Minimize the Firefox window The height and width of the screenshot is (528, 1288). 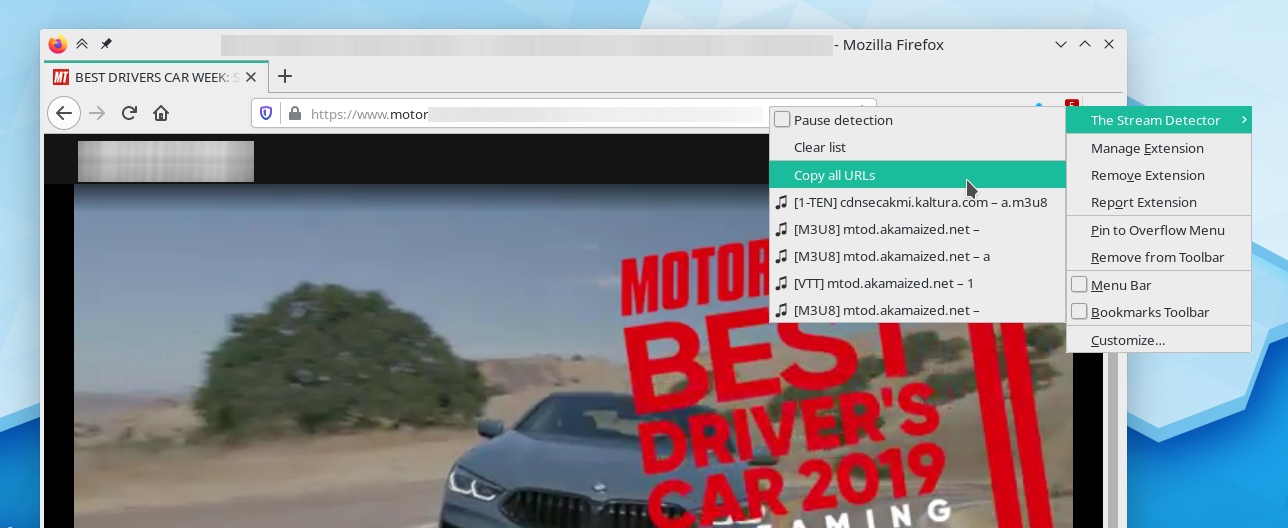point(1061,44)
